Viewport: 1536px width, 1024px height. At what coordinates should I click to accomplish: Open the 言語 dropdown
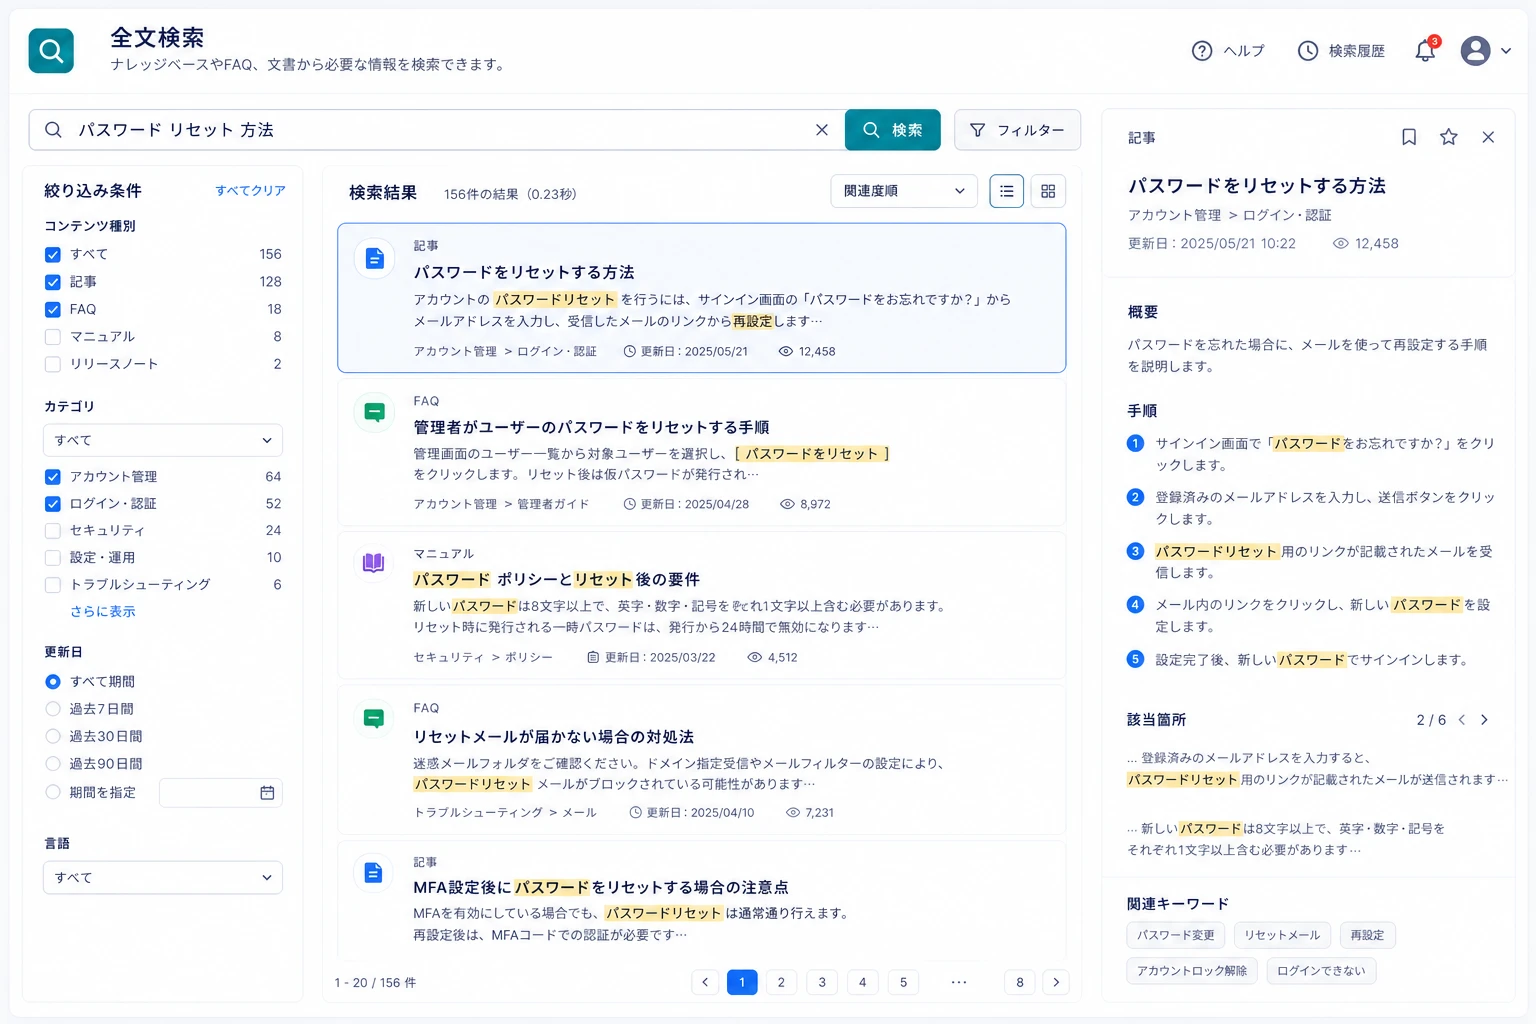163,877
